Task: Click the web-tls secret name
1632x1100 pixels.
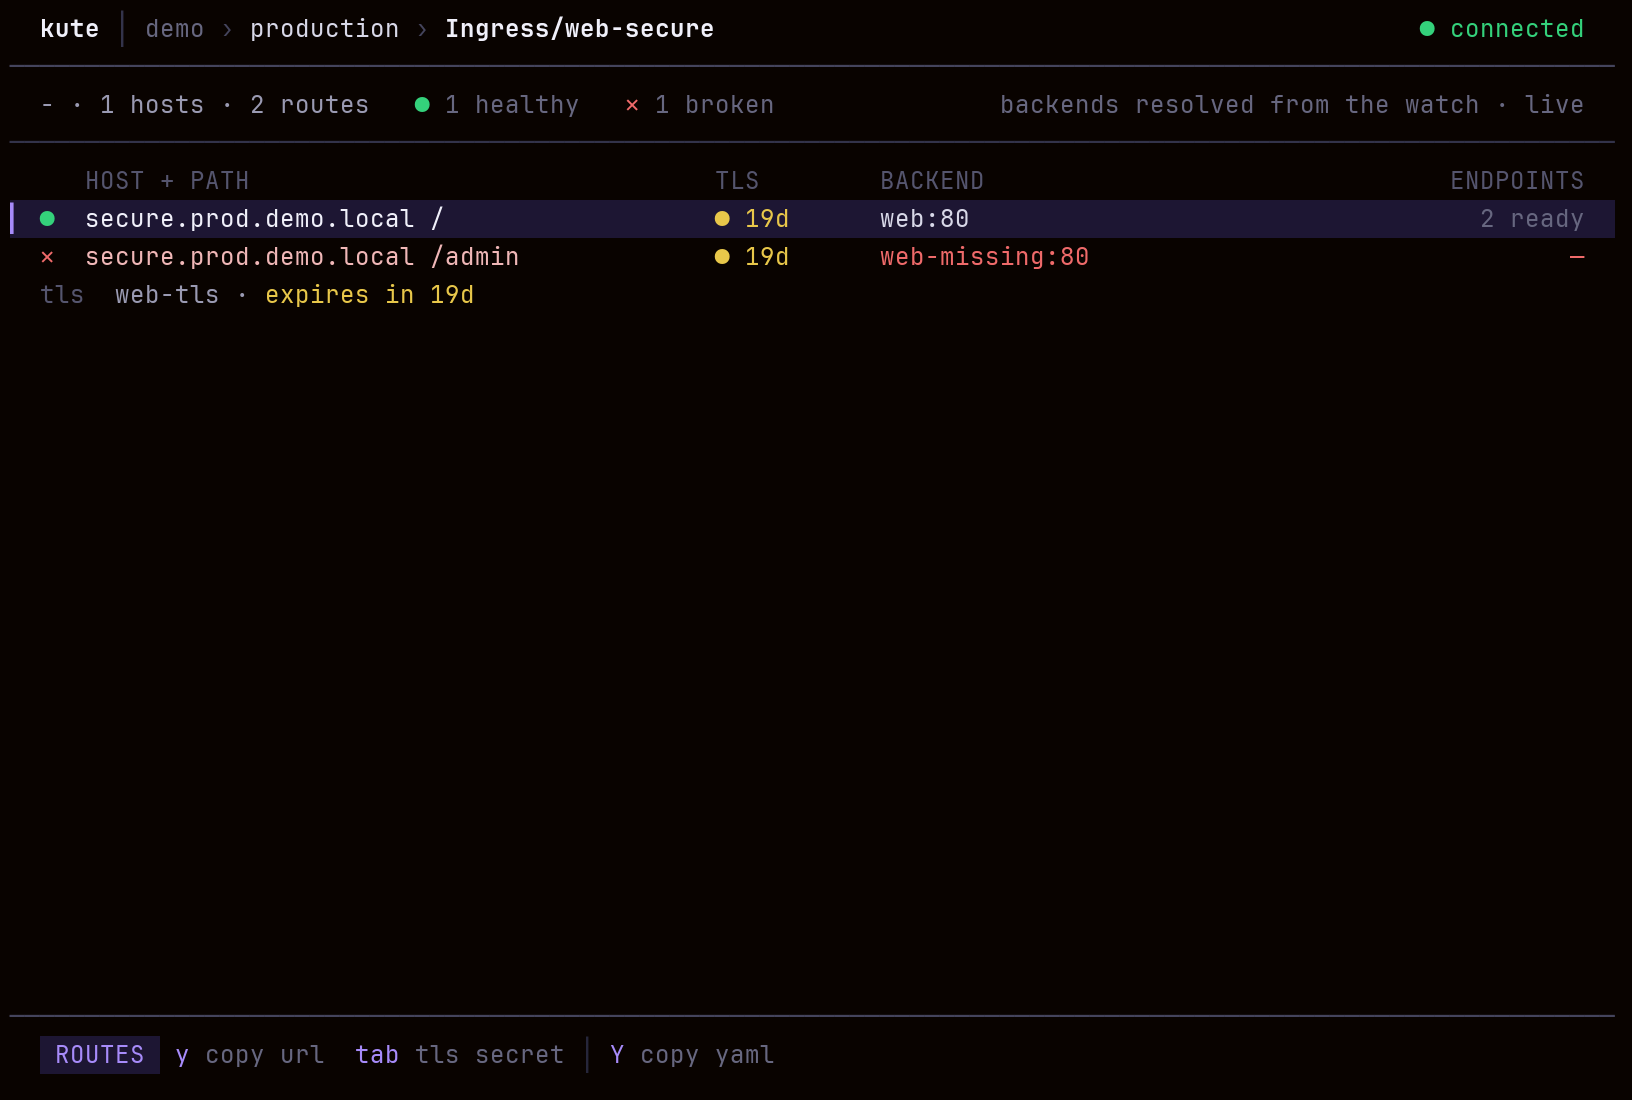Action: coord(167,295)
